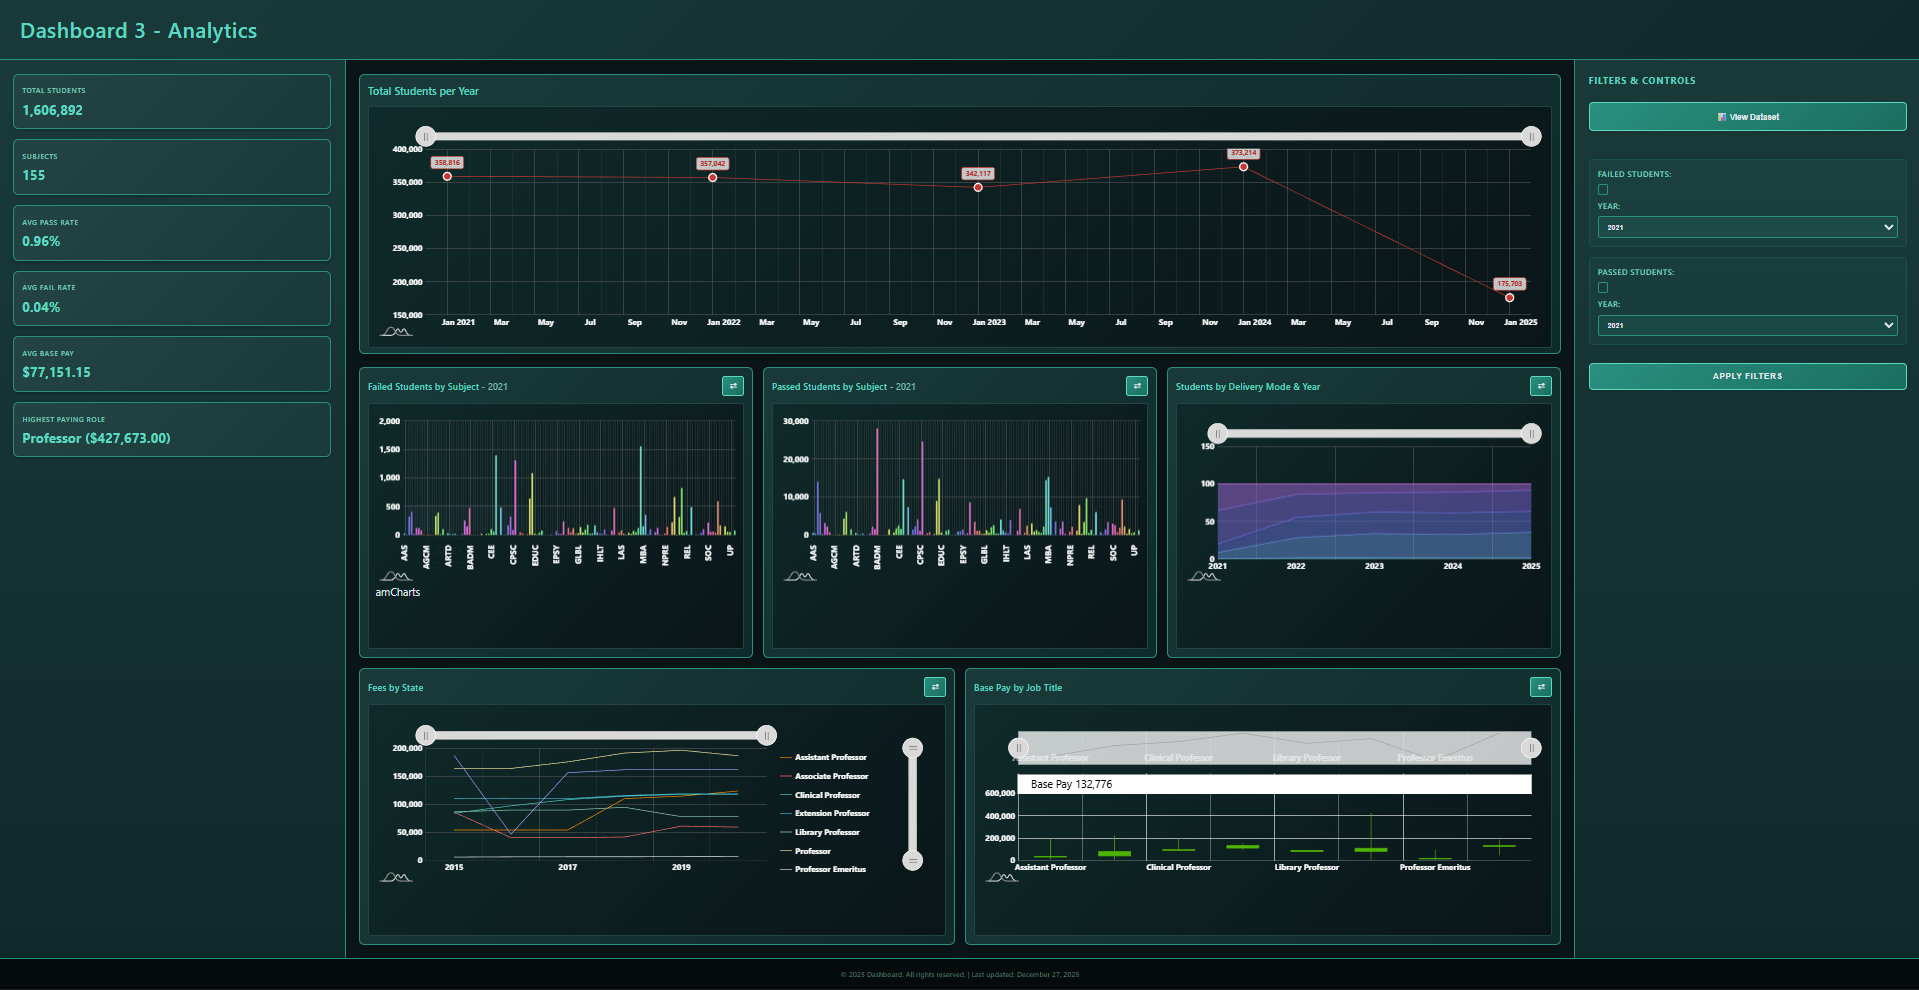Click right handle of Base Pay chart scrollbar
The width and height of the screenshot is (1919, 990).
click(1531, 747)
